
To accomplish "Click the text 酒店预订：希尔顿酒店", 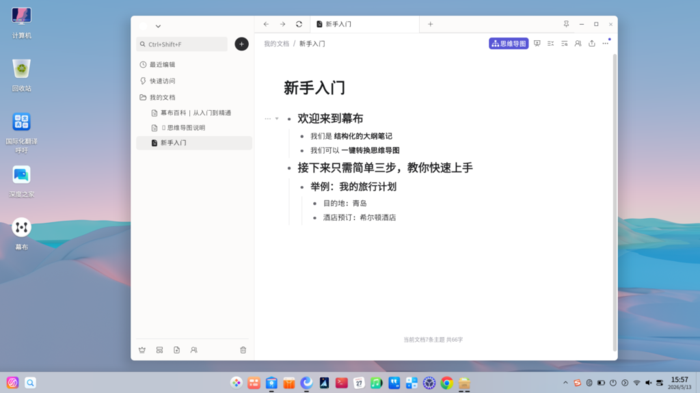I will coord(359,217).
